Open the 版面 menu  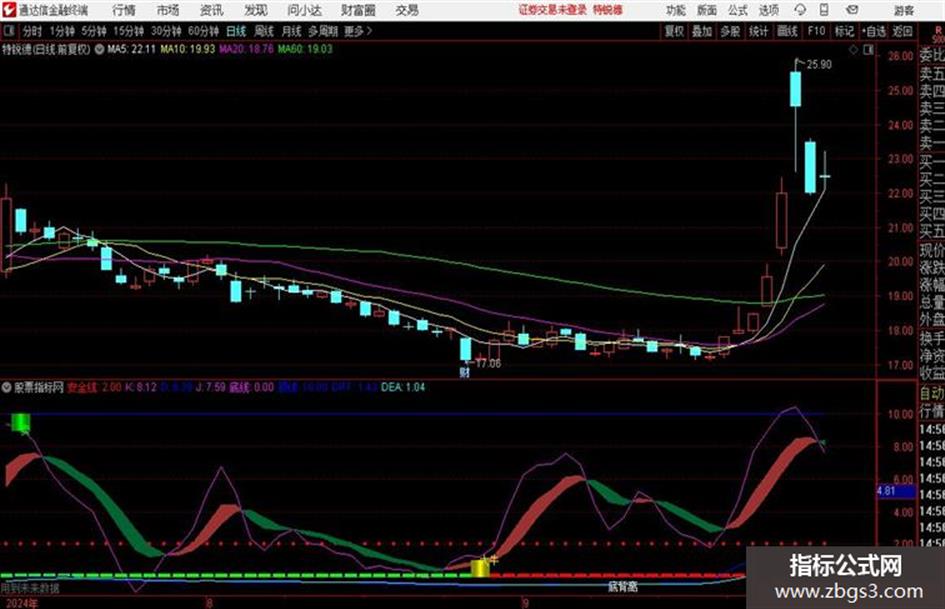point(707,10)
